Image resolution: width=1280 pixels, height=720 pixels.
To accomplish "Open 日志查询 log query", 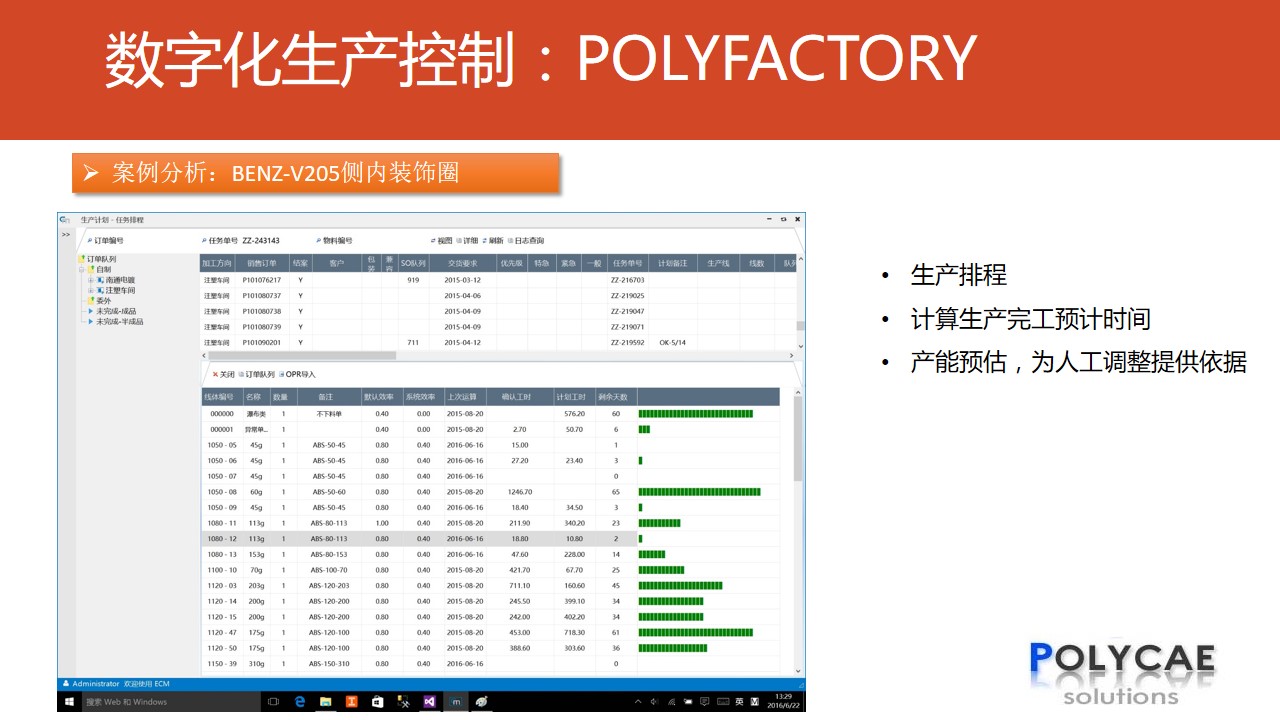I will (525, 240).
